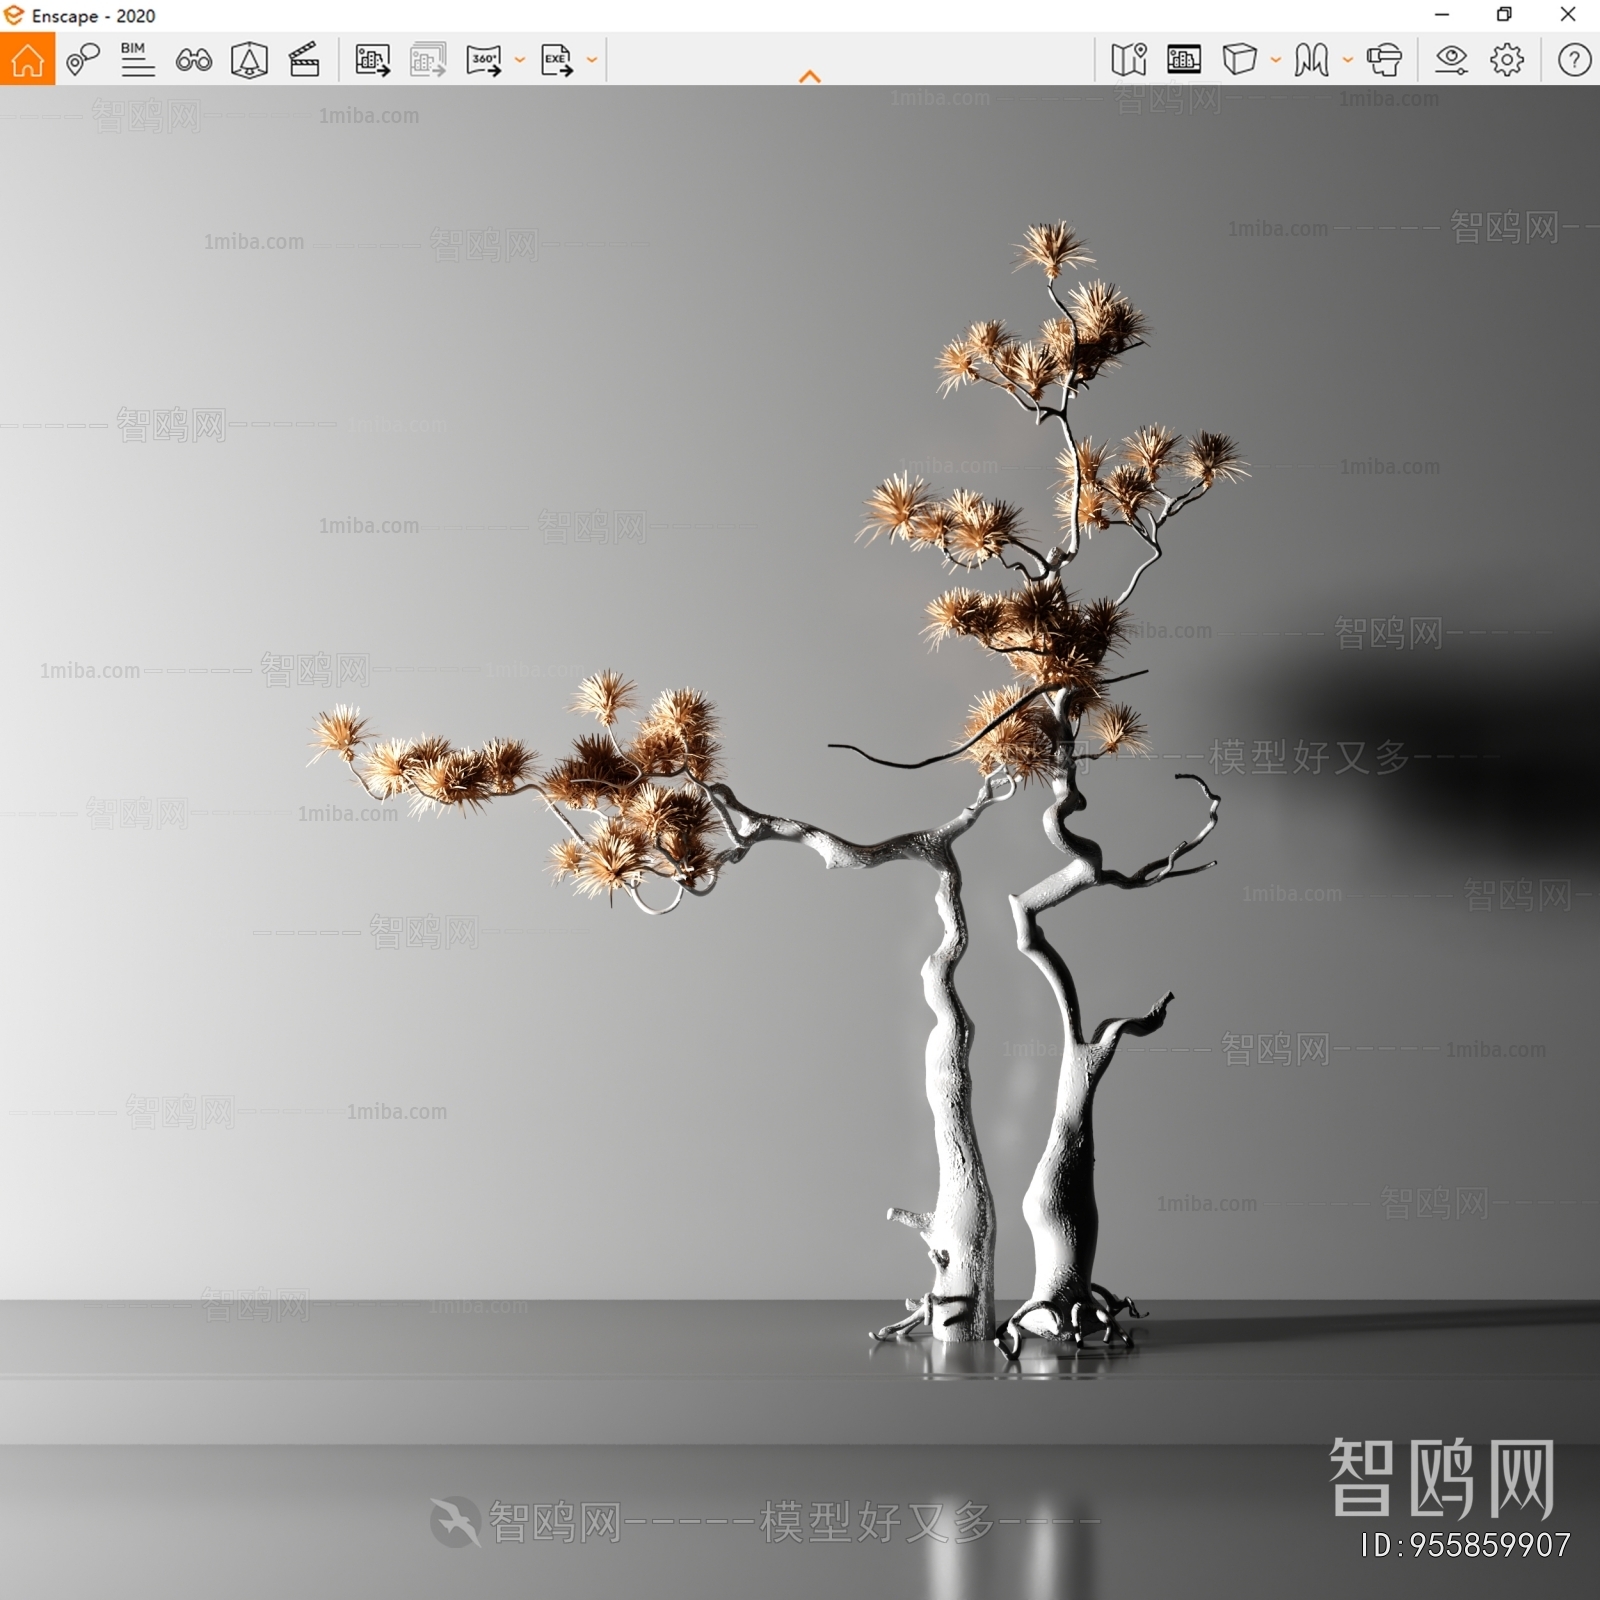The height and width of the screenshot is (1600, 1600).
Task: Minimize the Enscape window
Action: coord(1442,15)
